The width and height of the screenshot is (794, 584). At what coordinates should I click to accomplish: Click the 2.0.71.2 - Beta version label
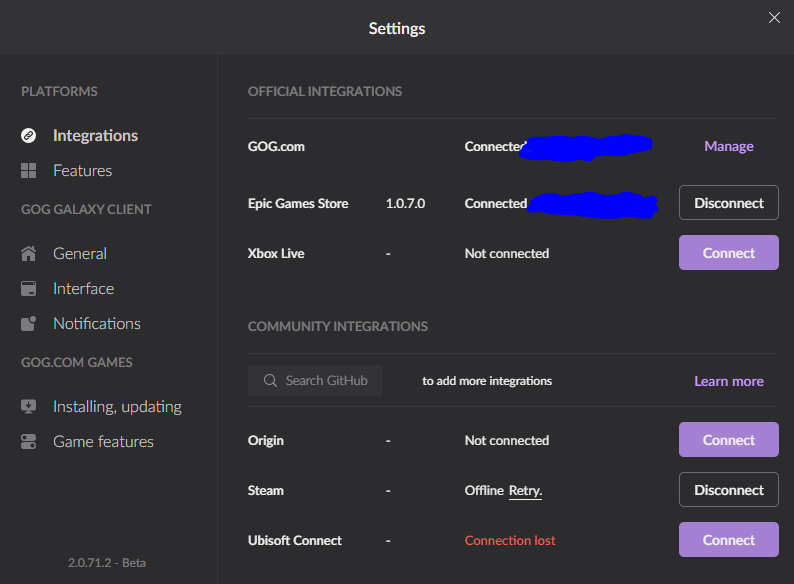pyautogui.click(x=107, y=563)
